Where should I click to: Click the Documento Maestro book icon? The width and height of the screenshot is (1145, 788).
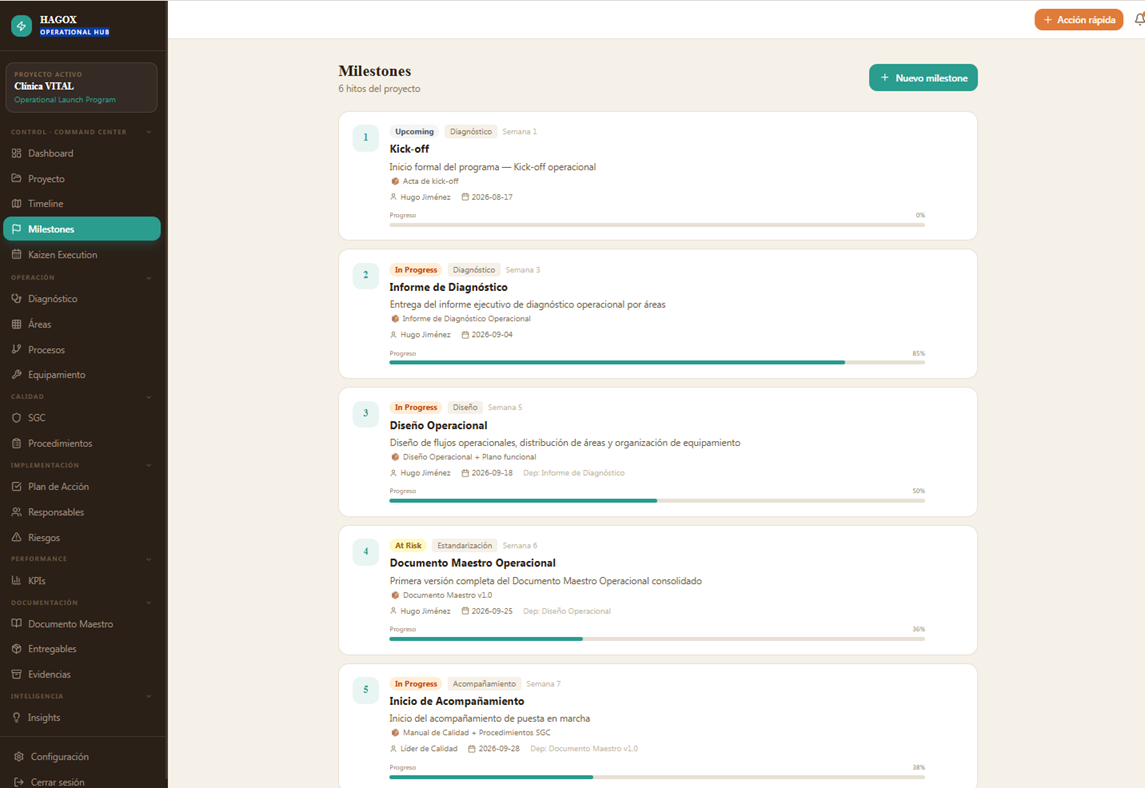click(x=17, y=624)
